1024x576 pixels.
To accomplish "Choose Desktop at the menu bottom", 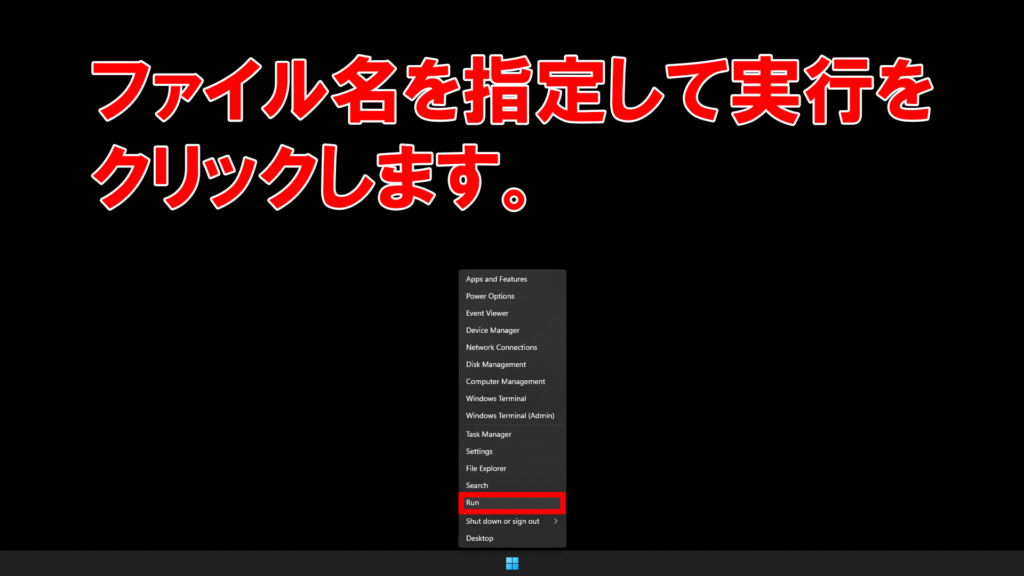I will coord(480,538).
